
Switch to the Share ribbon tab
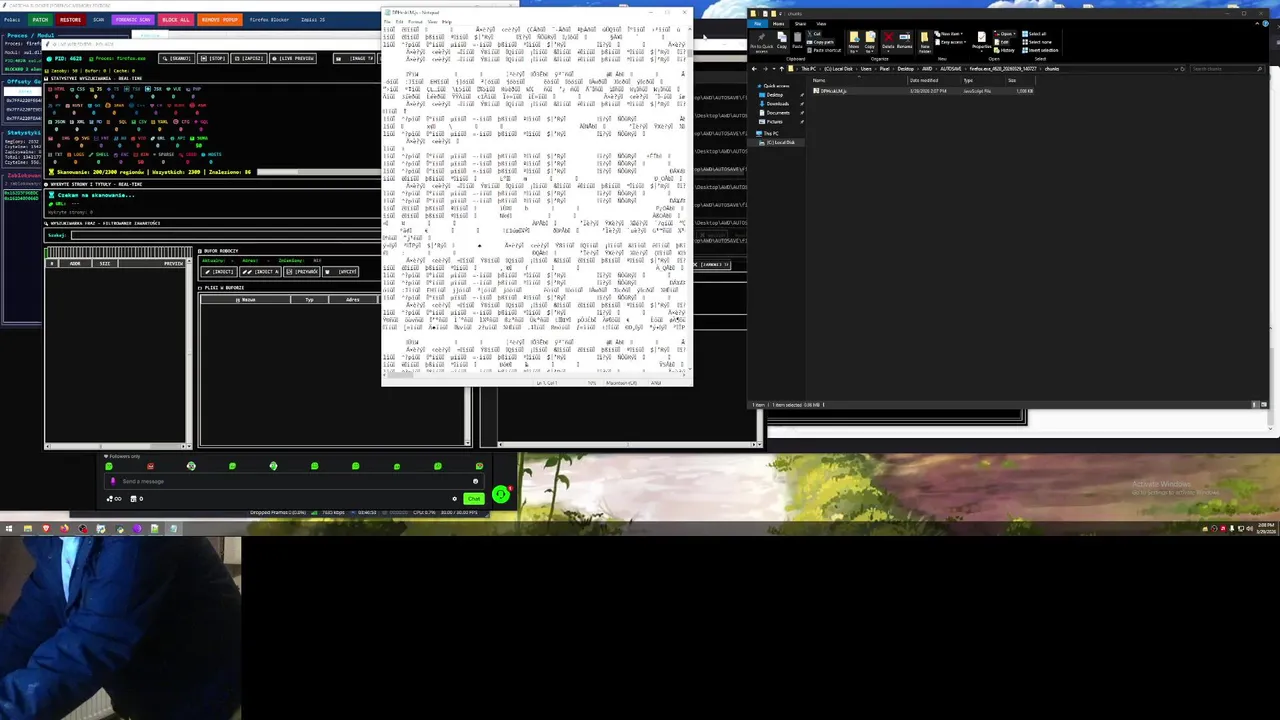click(x=800, y=24)
